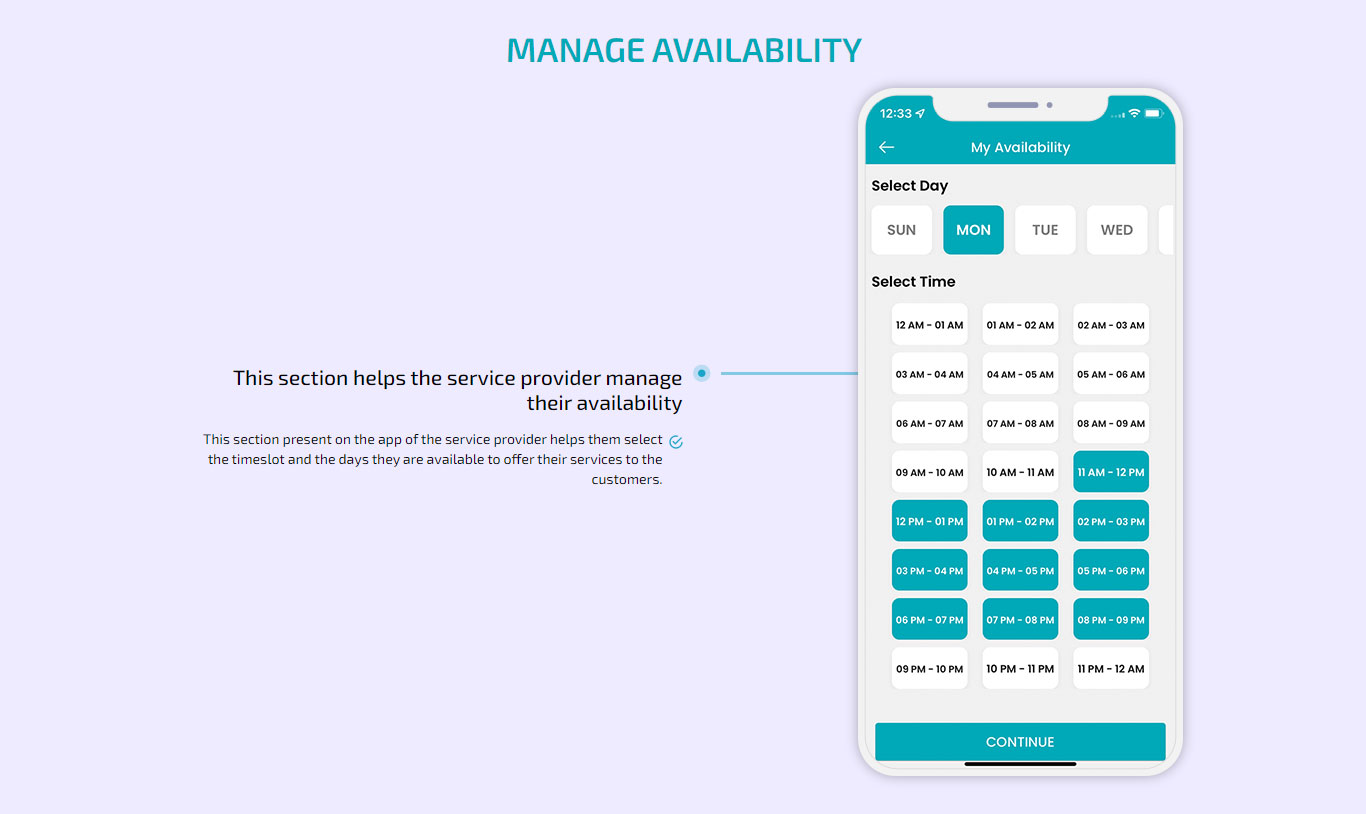Deselect the 12 PM - 01 PM timeslot
The image size is (1366, 814).
tap(930, 521)
